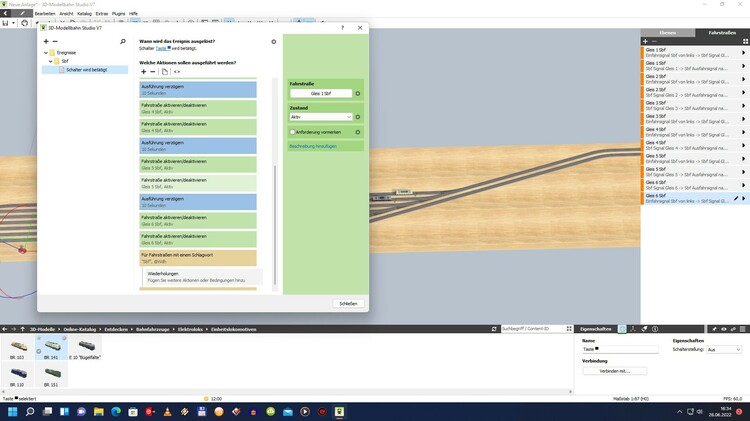The width and height of the screenshot is (750, 421).
Task: Open Plugins menu
Action: 119,14
